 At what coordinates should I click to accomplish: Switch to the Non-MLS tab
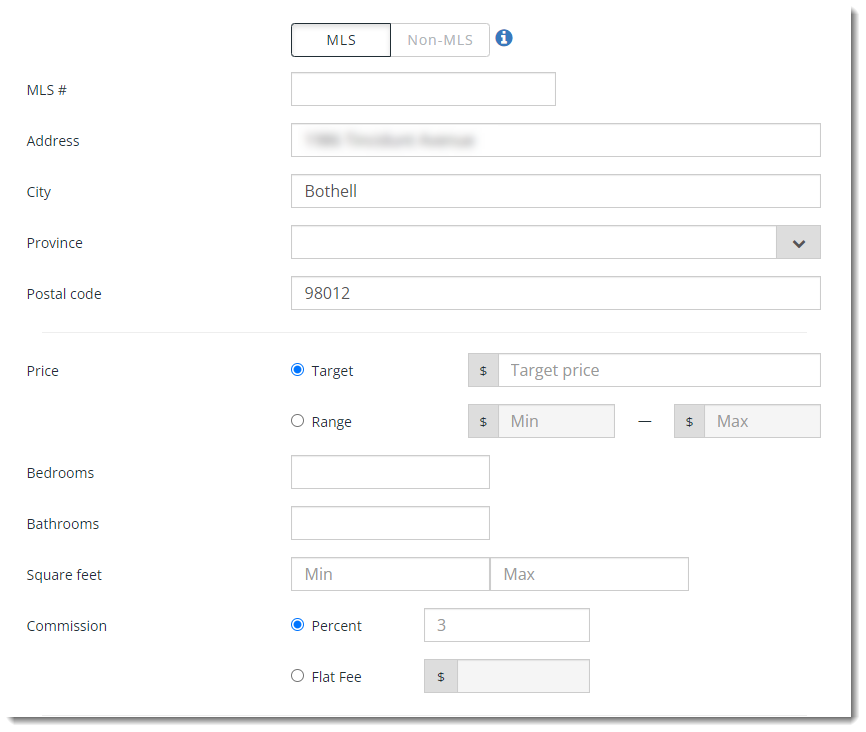[x=440, y=40]
